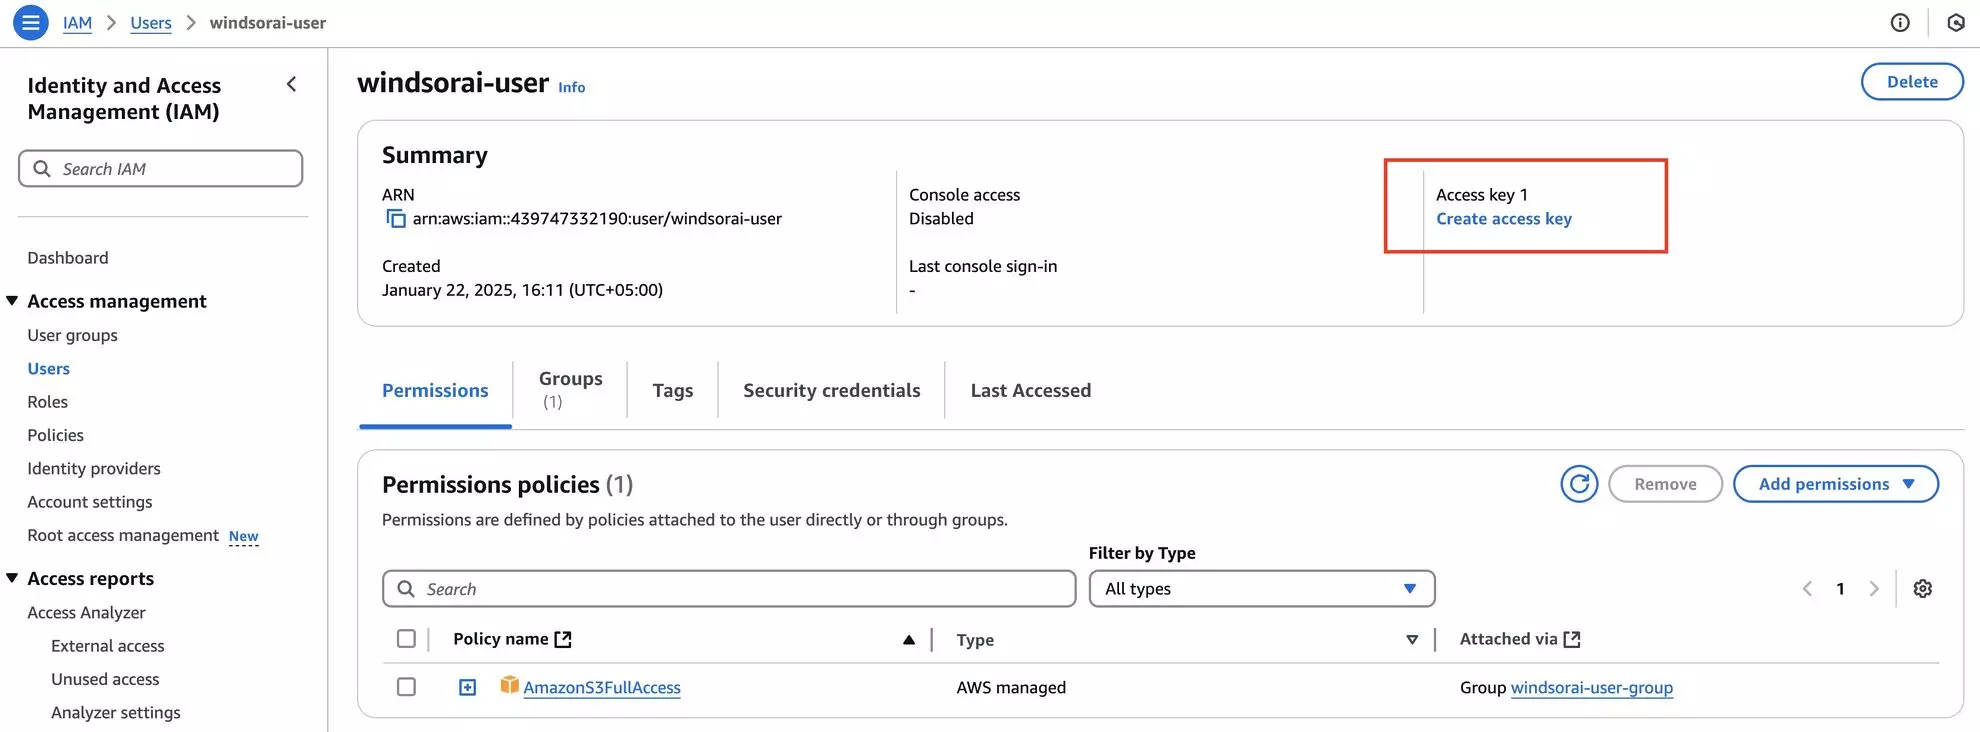Open table preferences gear icon
Screen dimensions: 1980x732
click(1922, 589)
